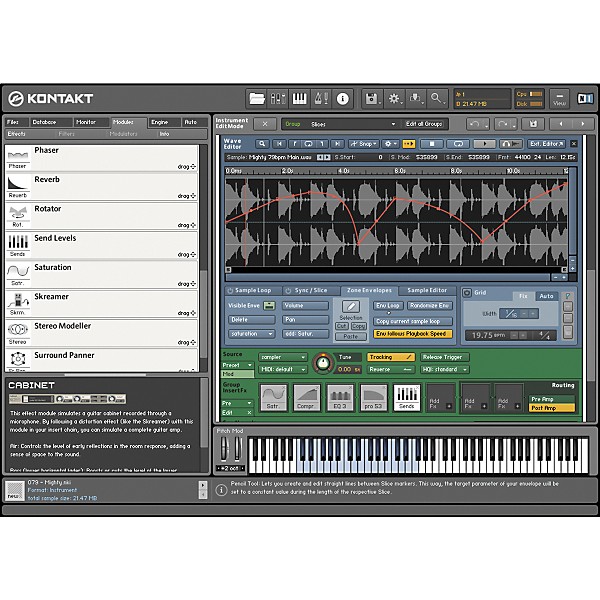
Task: Redo the last undone action
Action: 506,124
